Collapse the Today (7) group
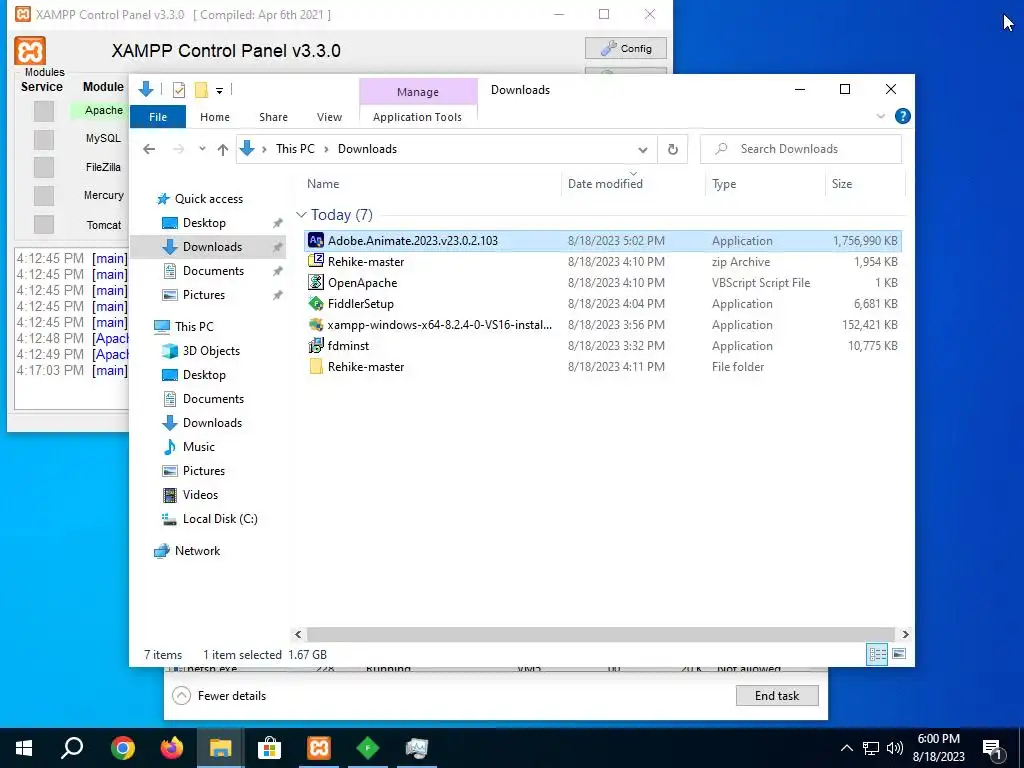 pos(301,215)
